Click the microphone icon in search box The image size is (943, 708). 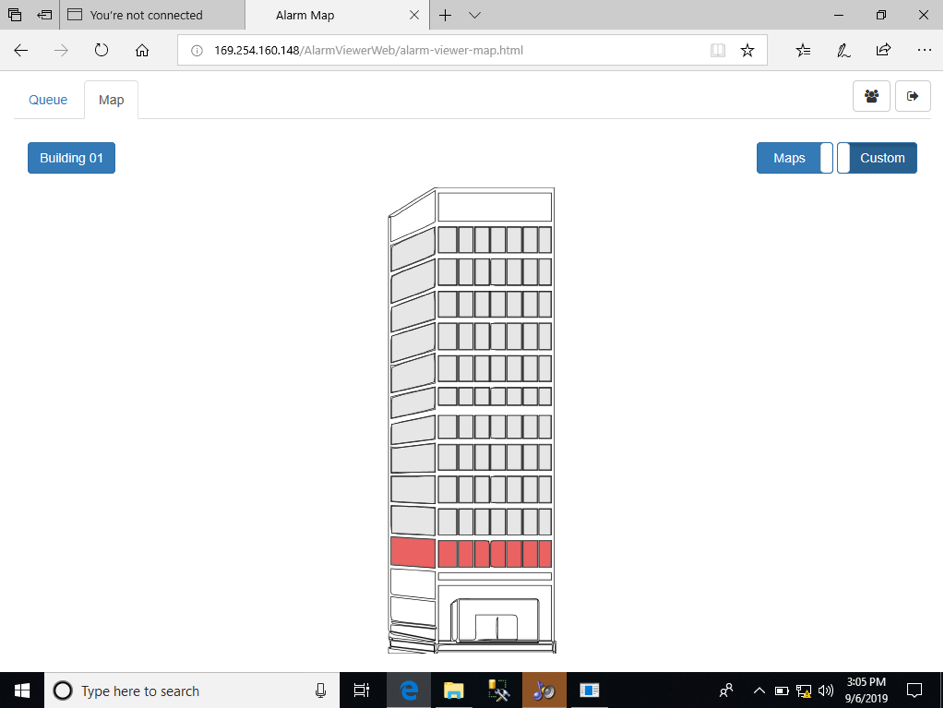[321, 691]
